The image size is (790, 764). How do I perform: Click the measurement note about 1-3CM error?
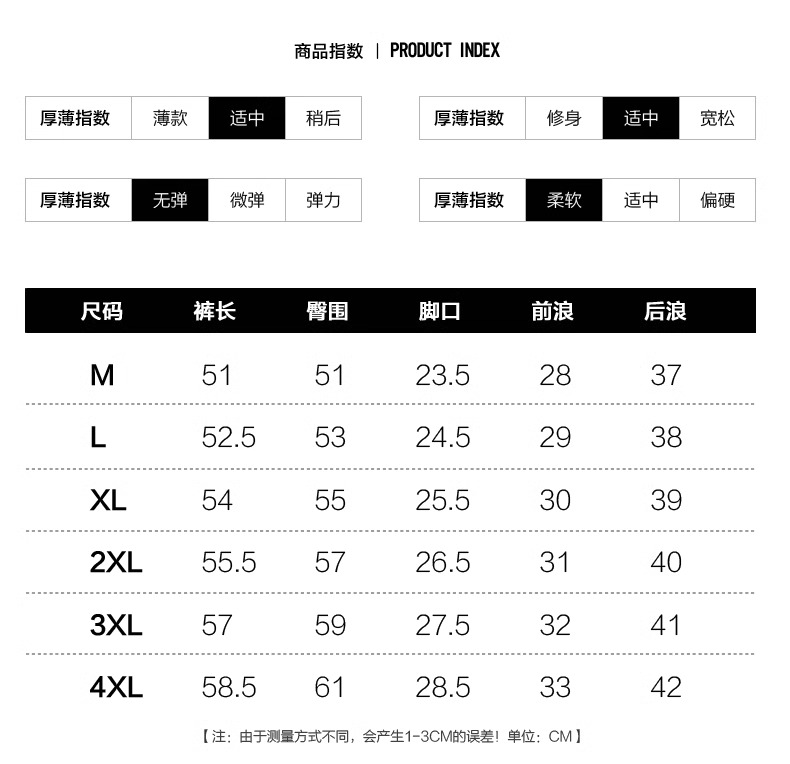pyautogui.click(x=392, y=737)
